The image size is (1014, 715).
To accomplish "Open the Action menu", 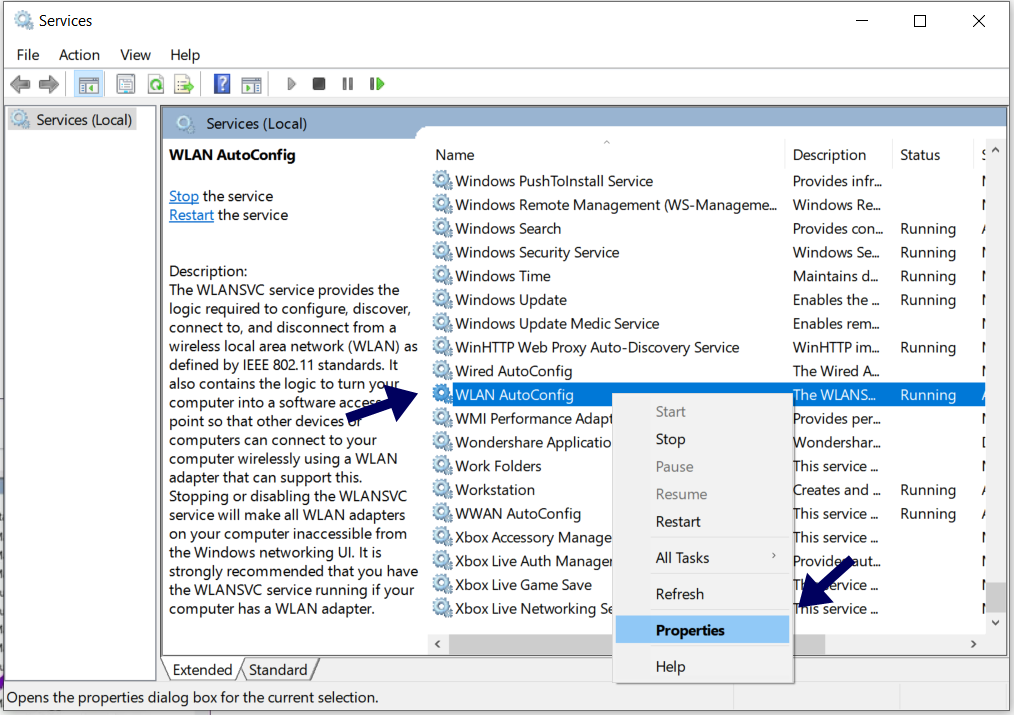I will coord(79,55).
